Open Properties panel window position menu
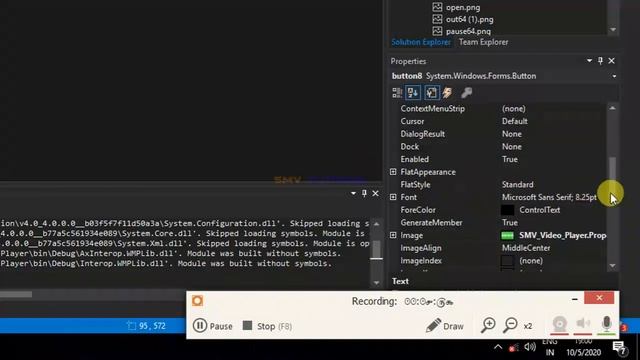This screenshot has height=360, width=640. click(x=589, y=61)
